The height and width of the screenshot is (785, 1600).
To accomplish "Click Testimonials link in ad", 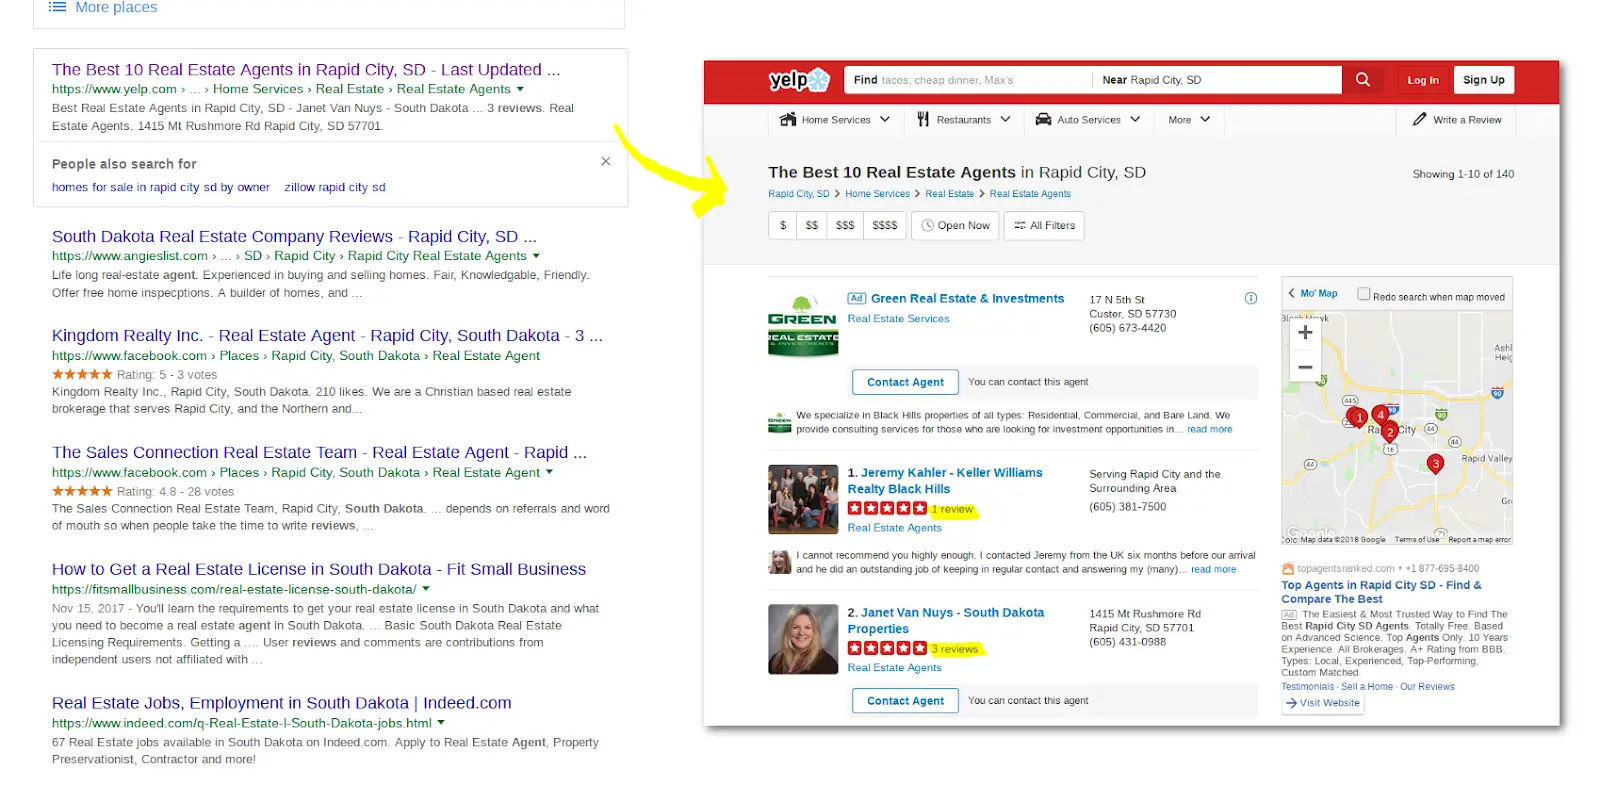I will [1308, 686].
